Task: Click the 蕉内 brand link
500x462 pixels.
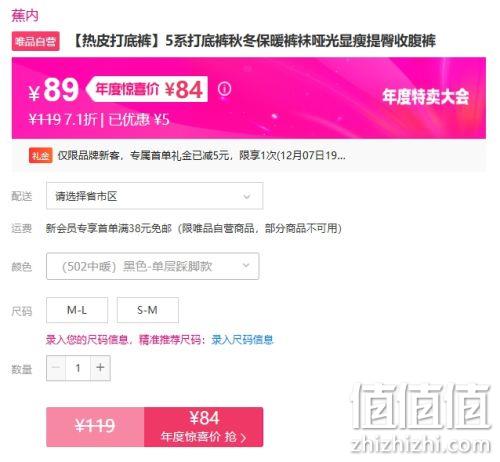Action: pos(25,16)
